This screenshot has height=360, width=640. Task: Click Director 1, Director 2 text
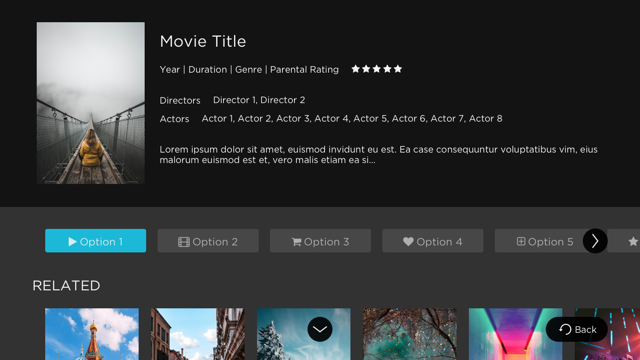point(259,100)
